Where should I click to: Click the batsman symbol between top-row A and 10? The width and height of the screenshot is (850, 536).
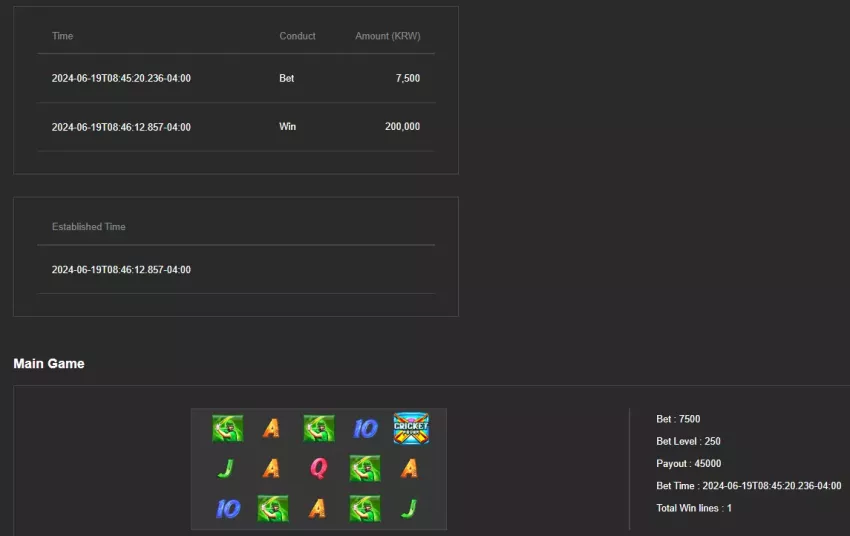pos(319,428)
